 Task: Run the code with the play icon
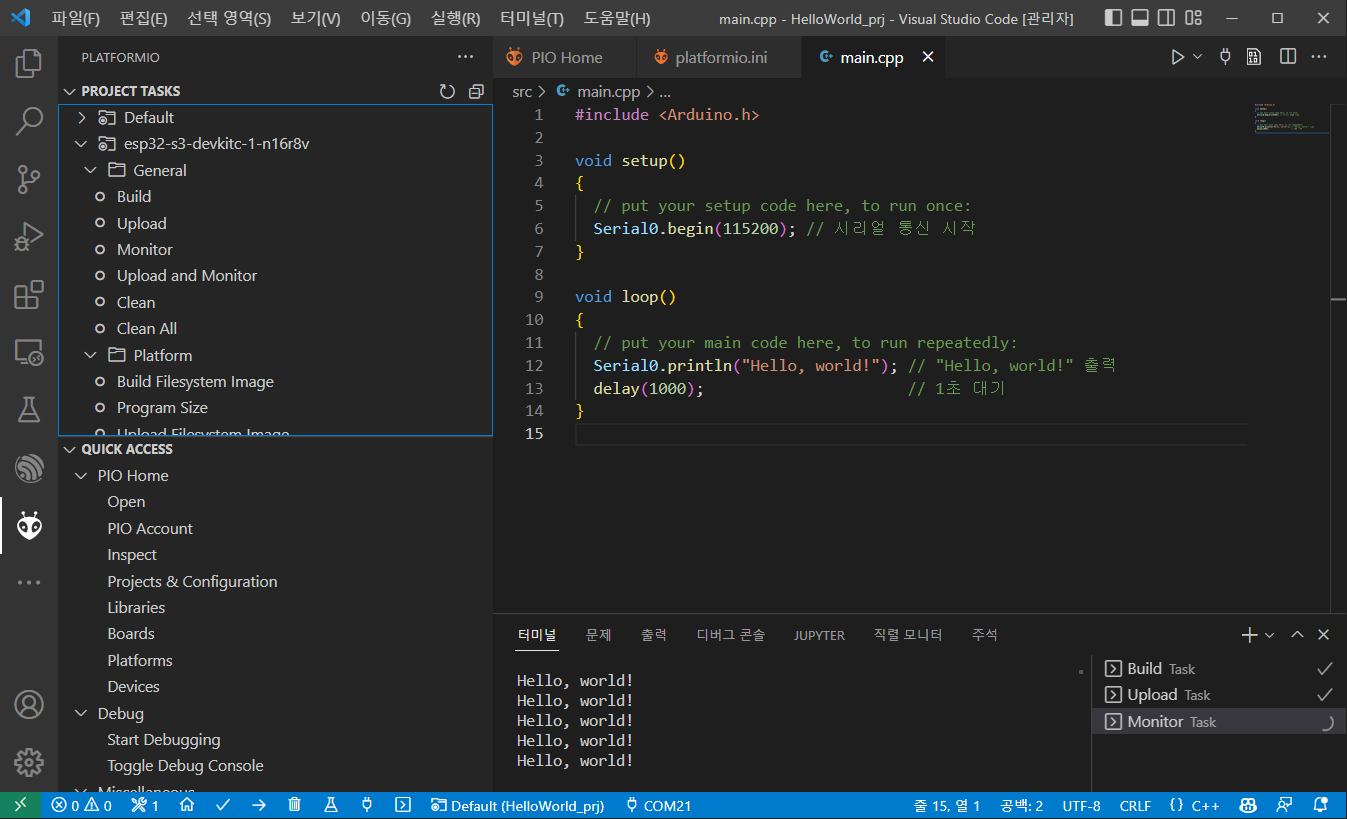(x=1178, y=57)
